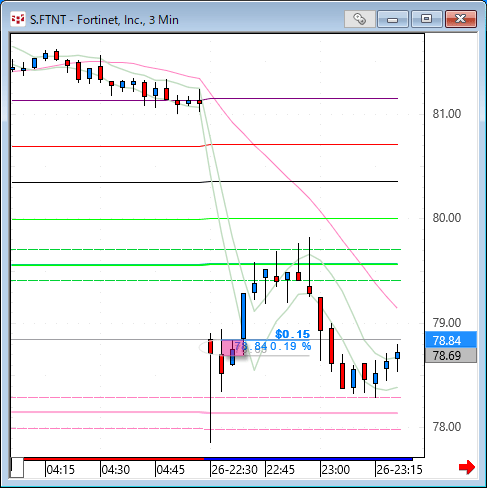Select the blue 78.84 price label
Viewport: 487px width, 488px height.
tap(451, 340)
